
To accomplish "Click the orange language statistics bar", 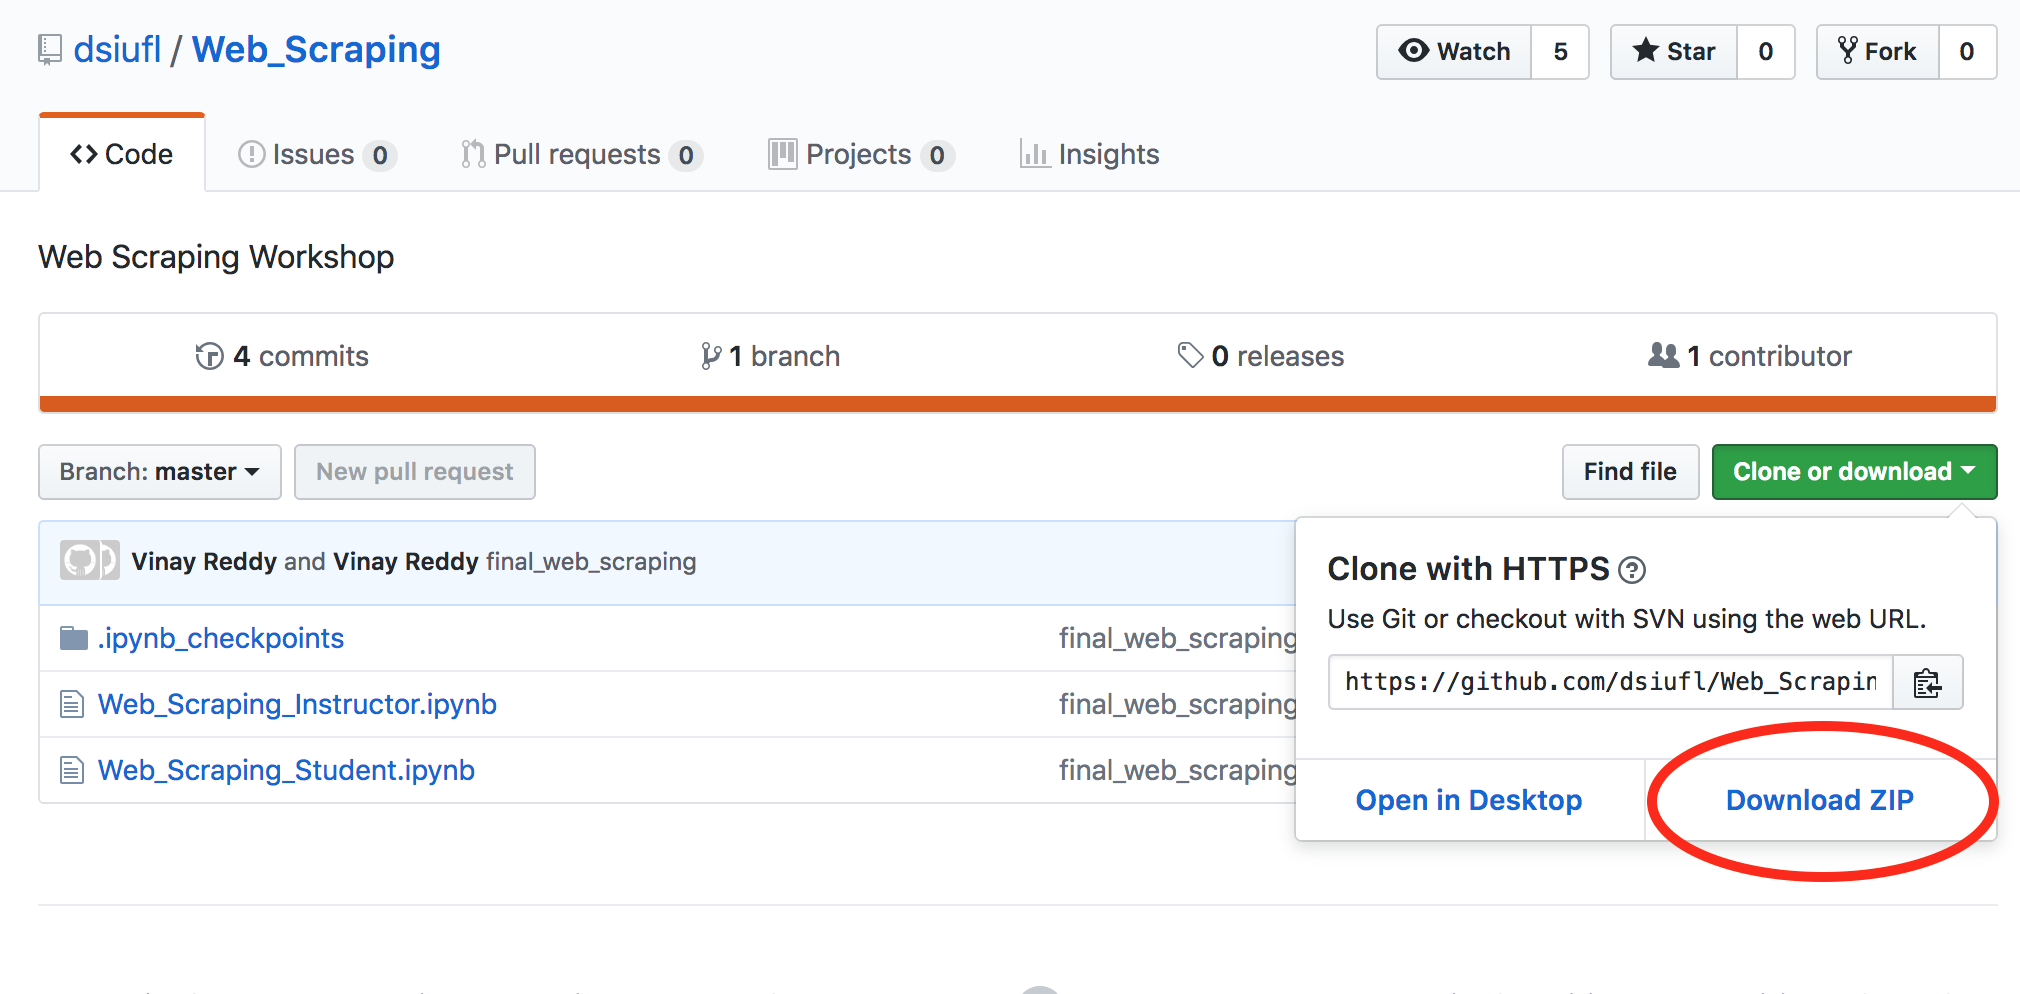I will click(x=1018, y=404).
